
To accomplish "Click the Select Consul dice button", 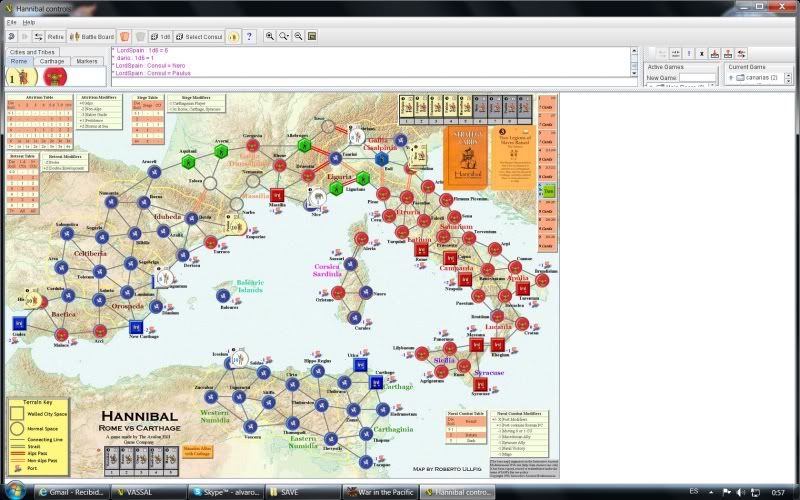I will [x=198, y=37].
